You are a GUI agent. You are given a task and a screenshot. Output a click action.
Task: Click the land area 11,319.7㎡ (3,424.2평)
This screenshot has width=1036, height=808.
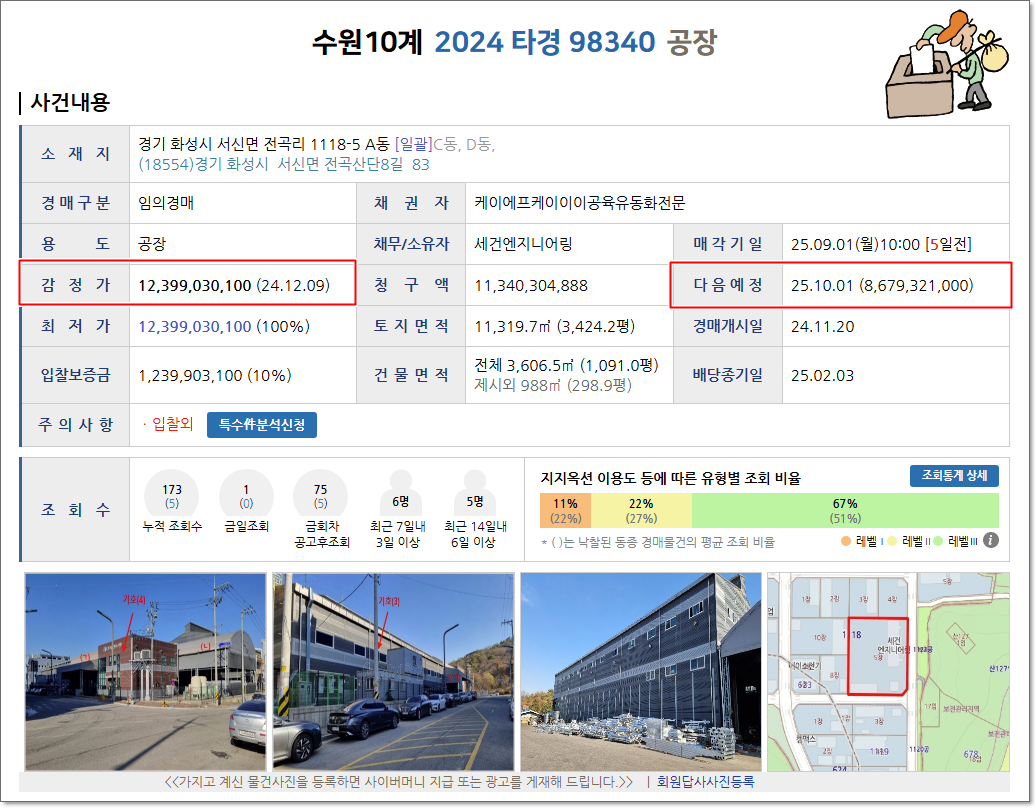(x=554, y=326)
